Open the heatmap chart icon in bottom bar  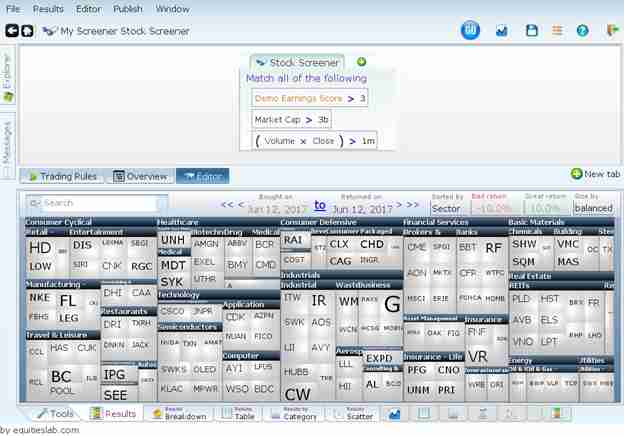[394, 415]
